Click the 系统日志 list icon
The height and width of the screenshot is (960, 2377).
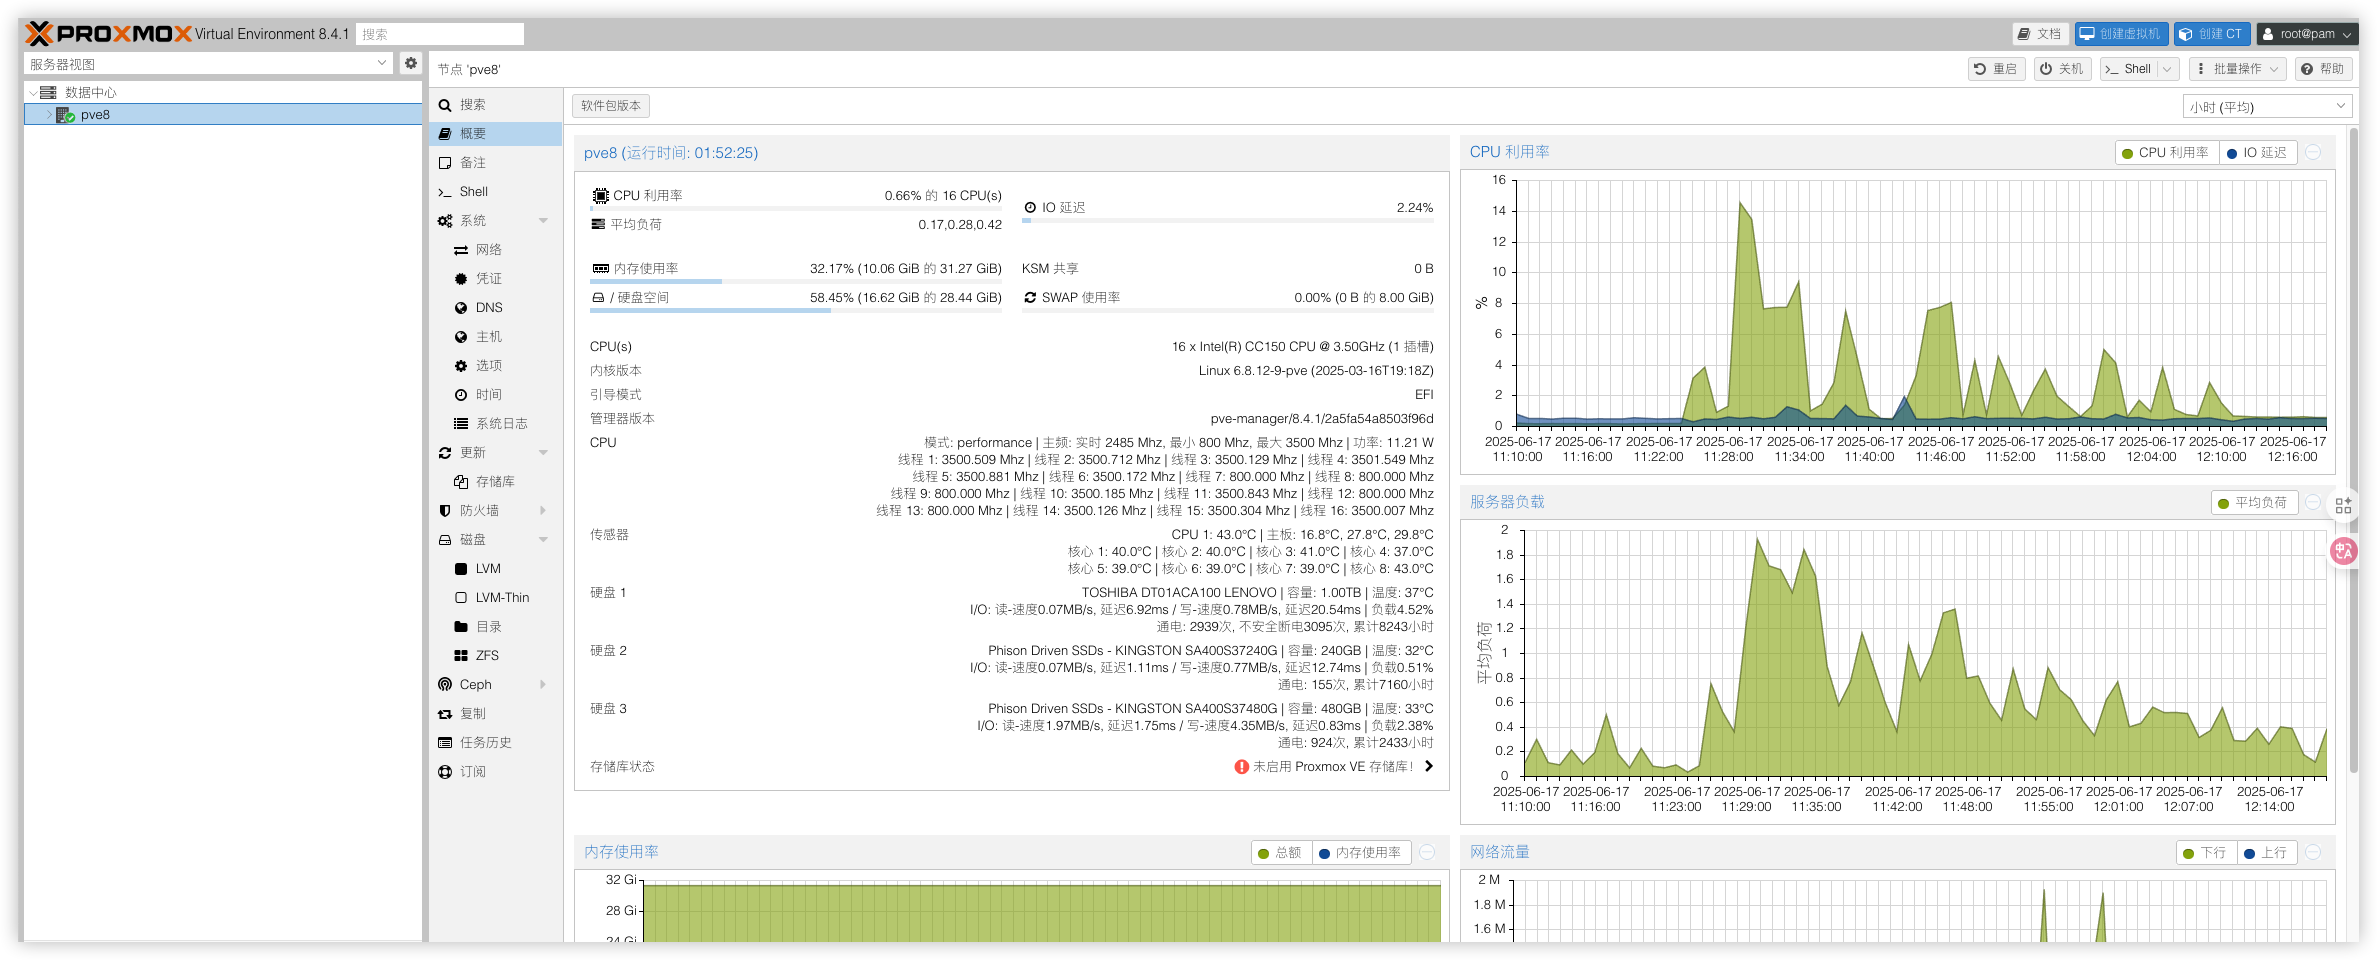461,424
